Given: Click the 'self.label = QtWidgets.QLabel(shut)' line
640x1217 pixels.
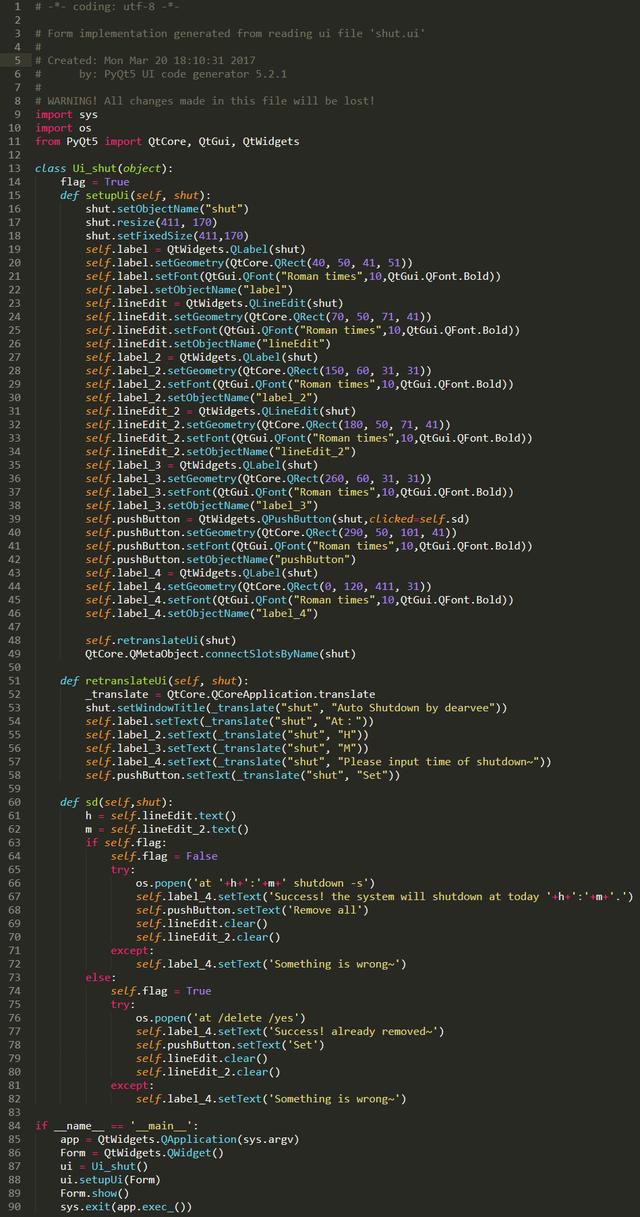Looking at the screenshot, I should click(x=195, y=249).
